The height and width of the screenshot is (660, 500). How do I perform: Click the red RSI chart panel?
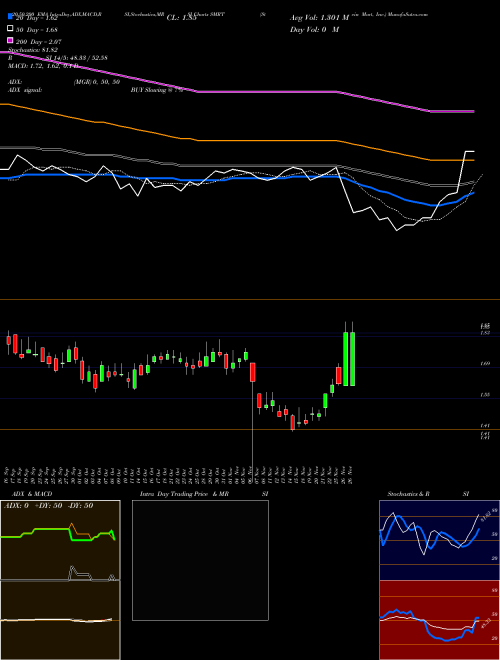point(439,620)
